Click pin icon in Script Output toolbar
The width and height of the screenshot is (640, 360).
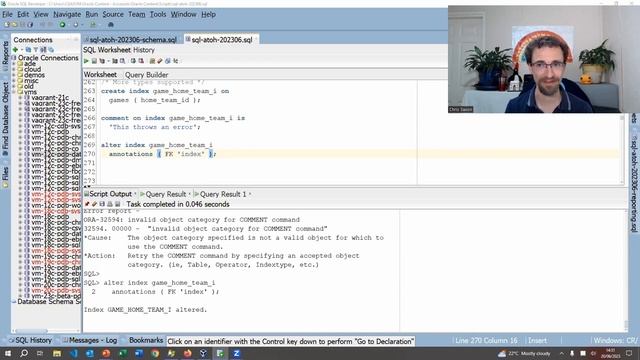87,204
